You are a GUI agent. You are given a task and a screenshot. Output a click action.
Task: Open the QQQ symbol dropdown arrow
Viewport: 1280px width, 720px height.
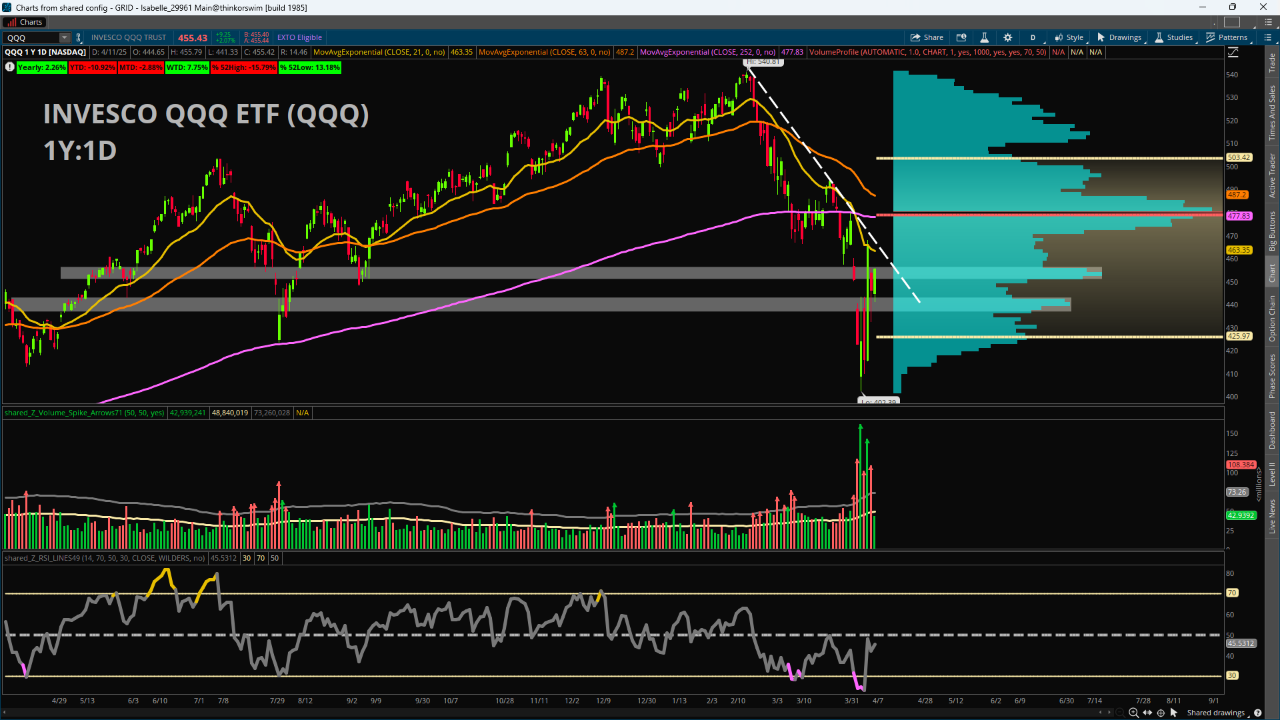(x=65, y=37)
